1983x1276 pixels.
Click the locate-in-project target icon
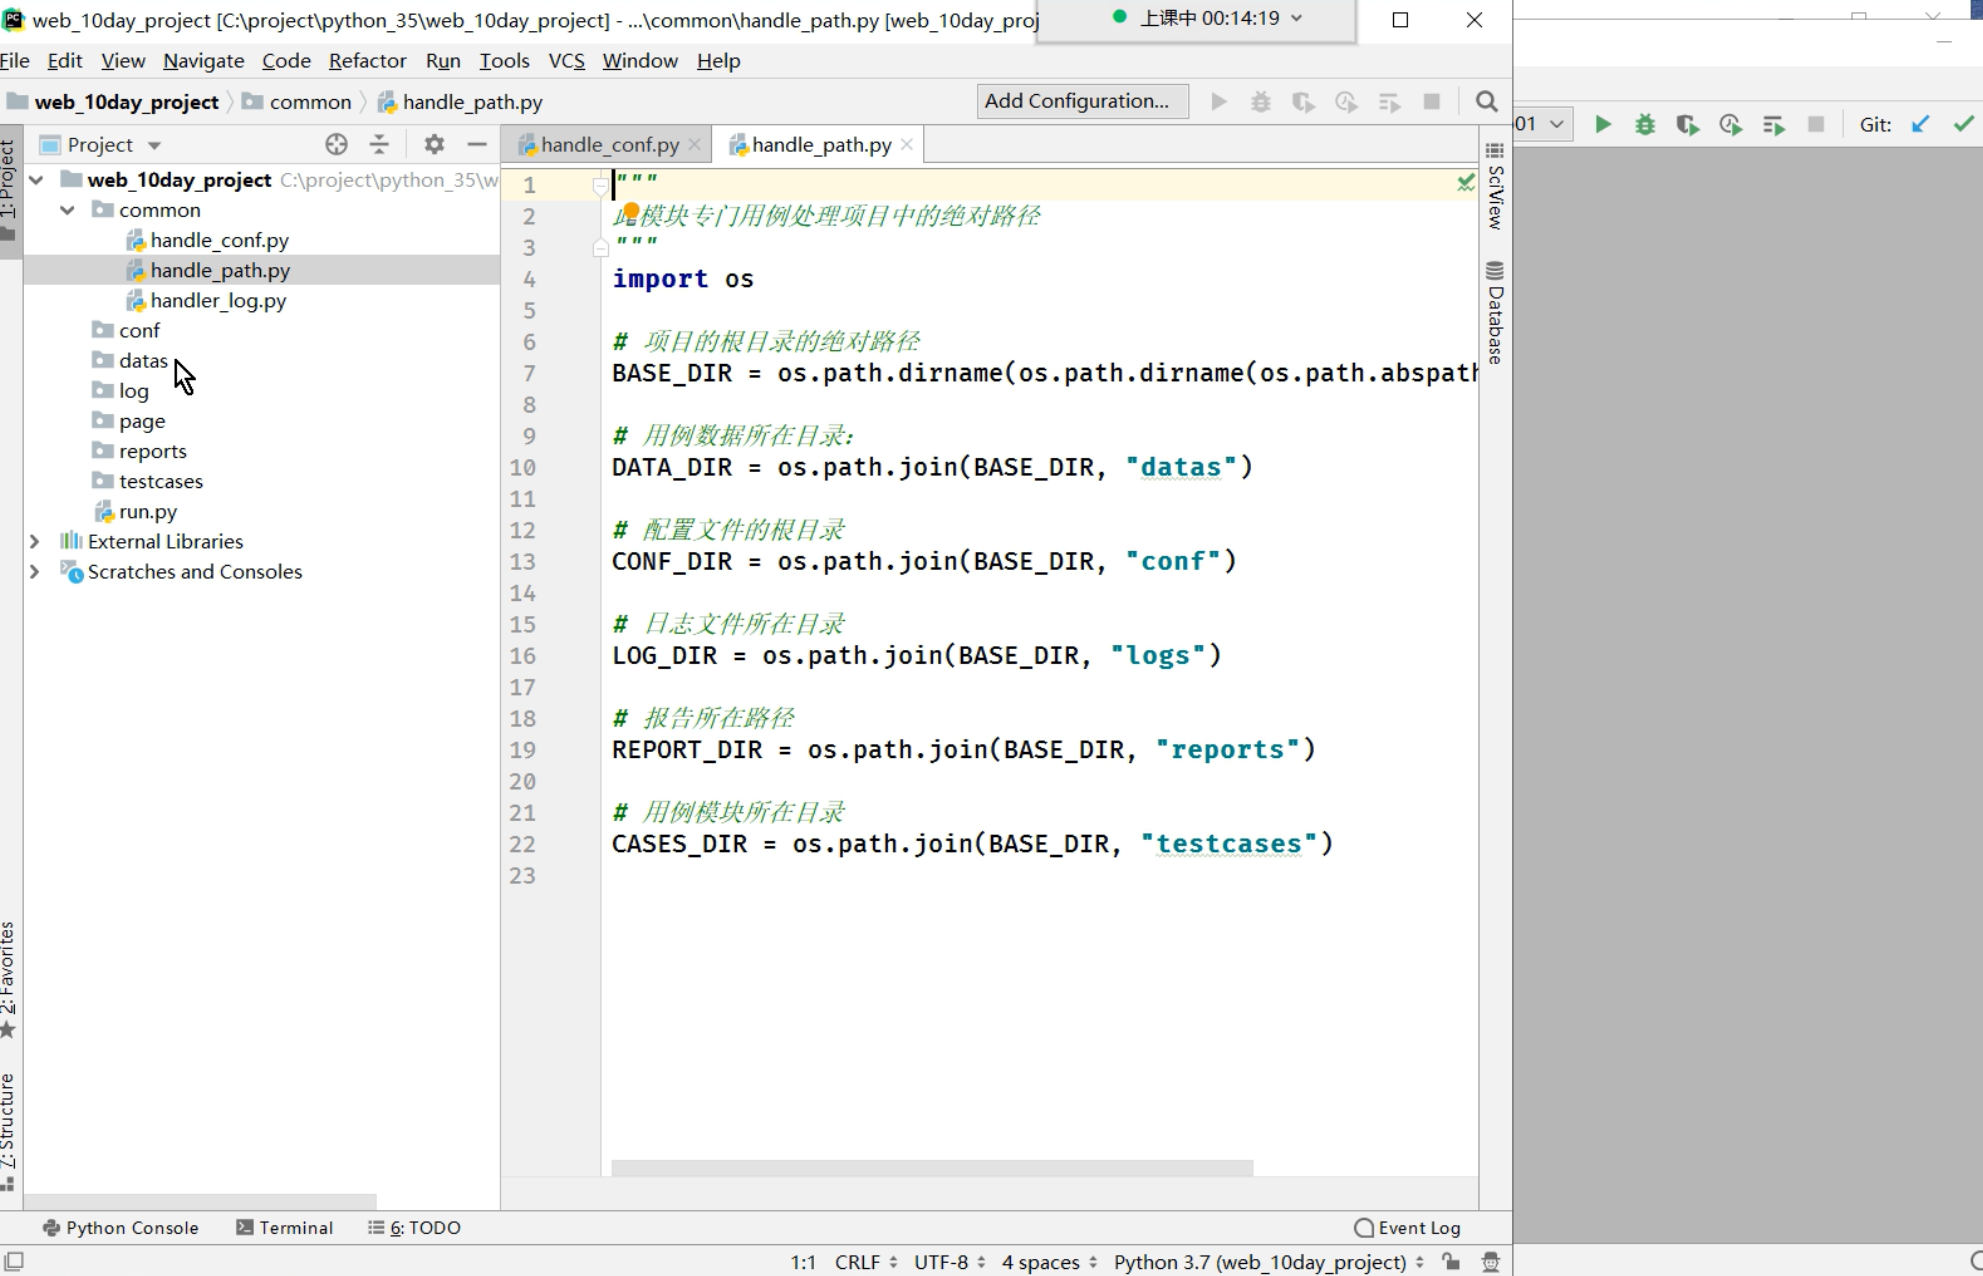tap(336, 145)
